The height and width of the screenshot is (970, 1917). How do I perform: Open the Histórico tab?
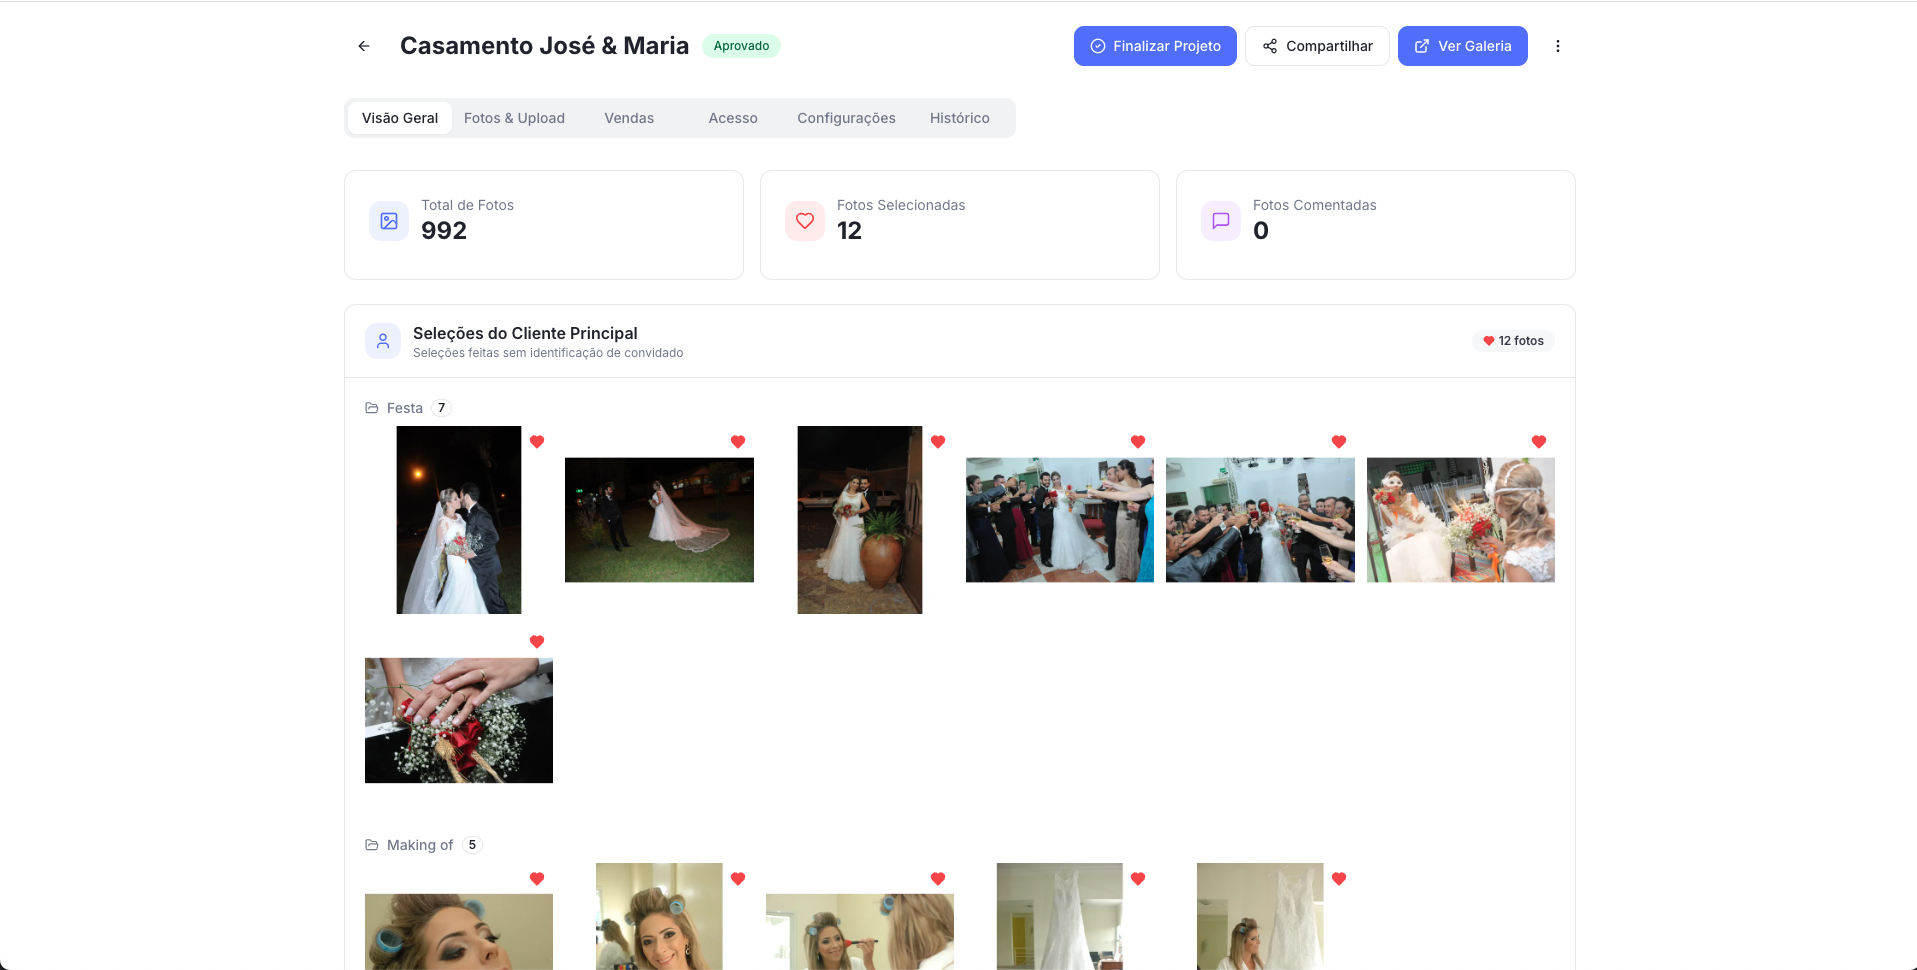click(960, 118)
